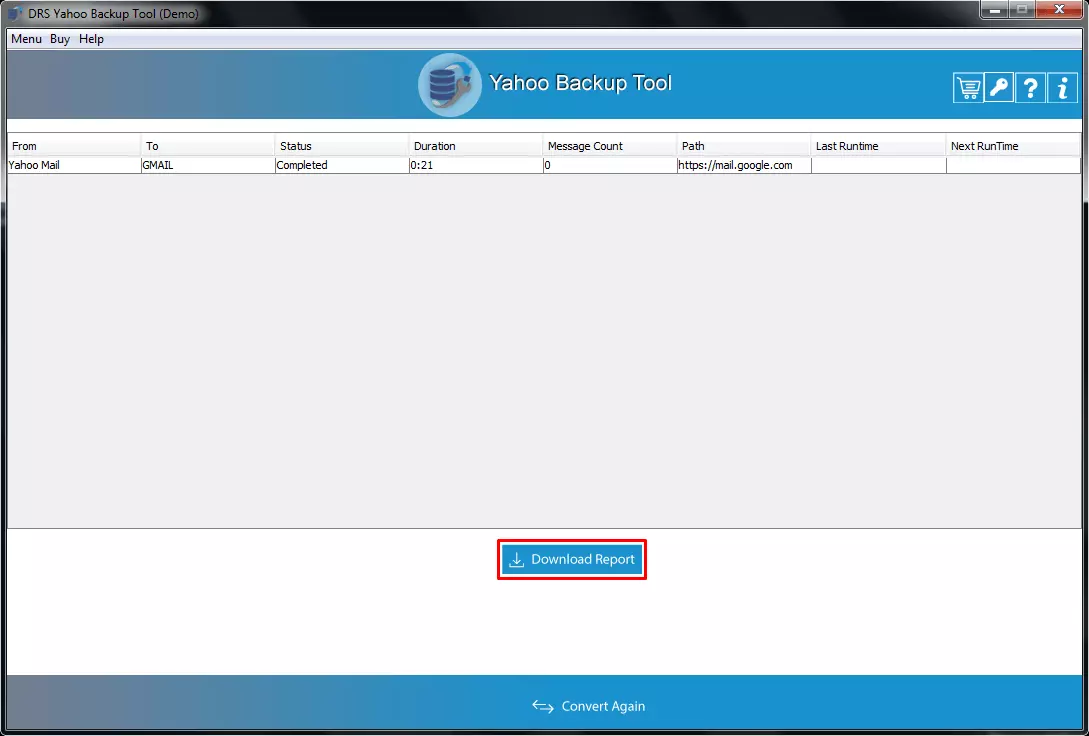Open the Buy menu
This screenshot has width=1089, height=736.
(60, 39)
